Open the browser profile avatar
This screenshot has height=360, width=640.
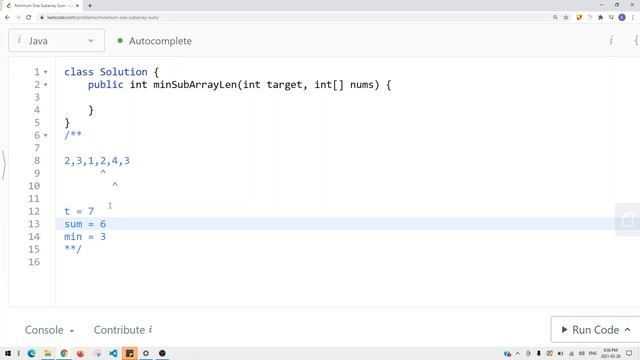click(622, 18)
